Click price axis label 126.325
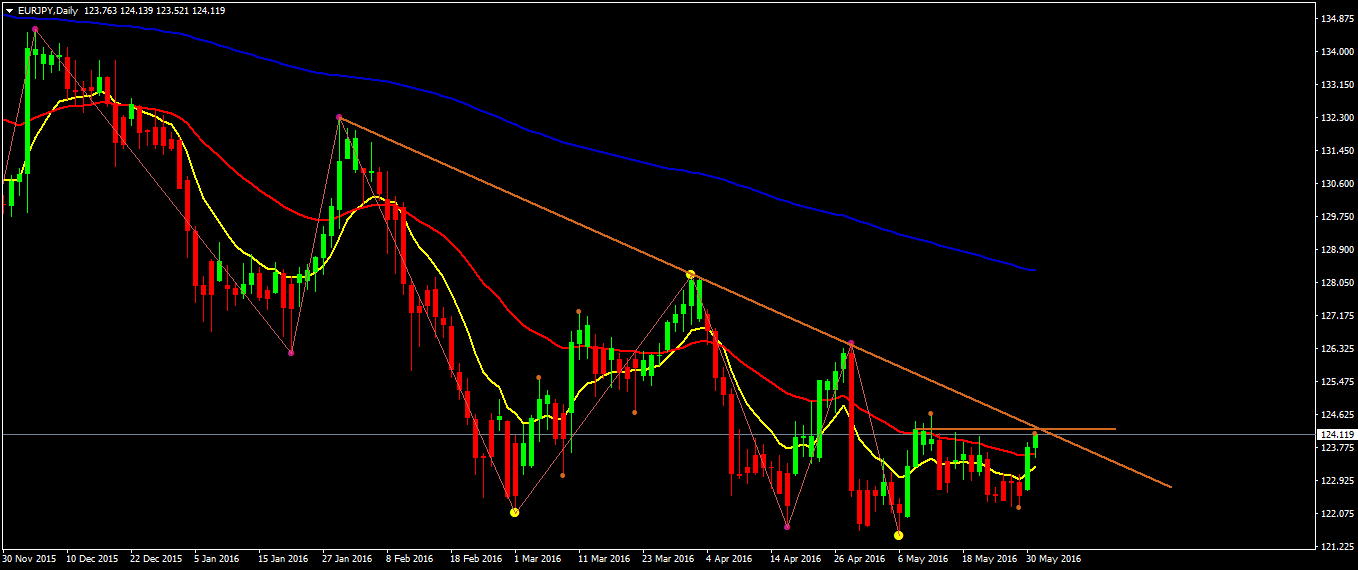The image size is (1358, 570). 1337,349
